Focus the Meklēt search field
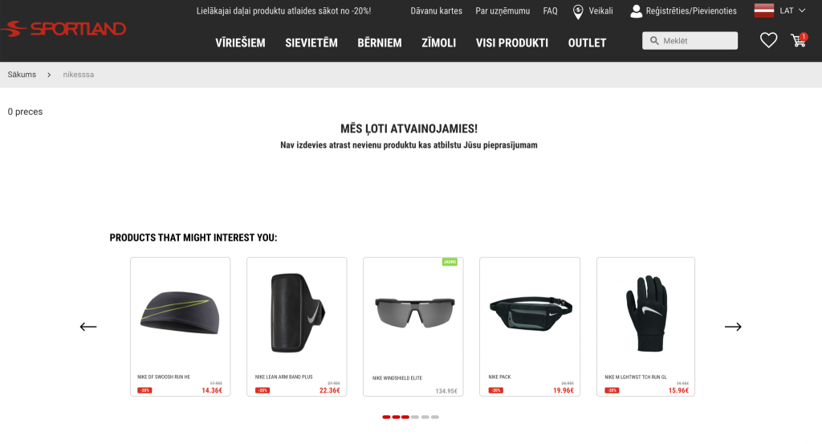 (690, 41)
